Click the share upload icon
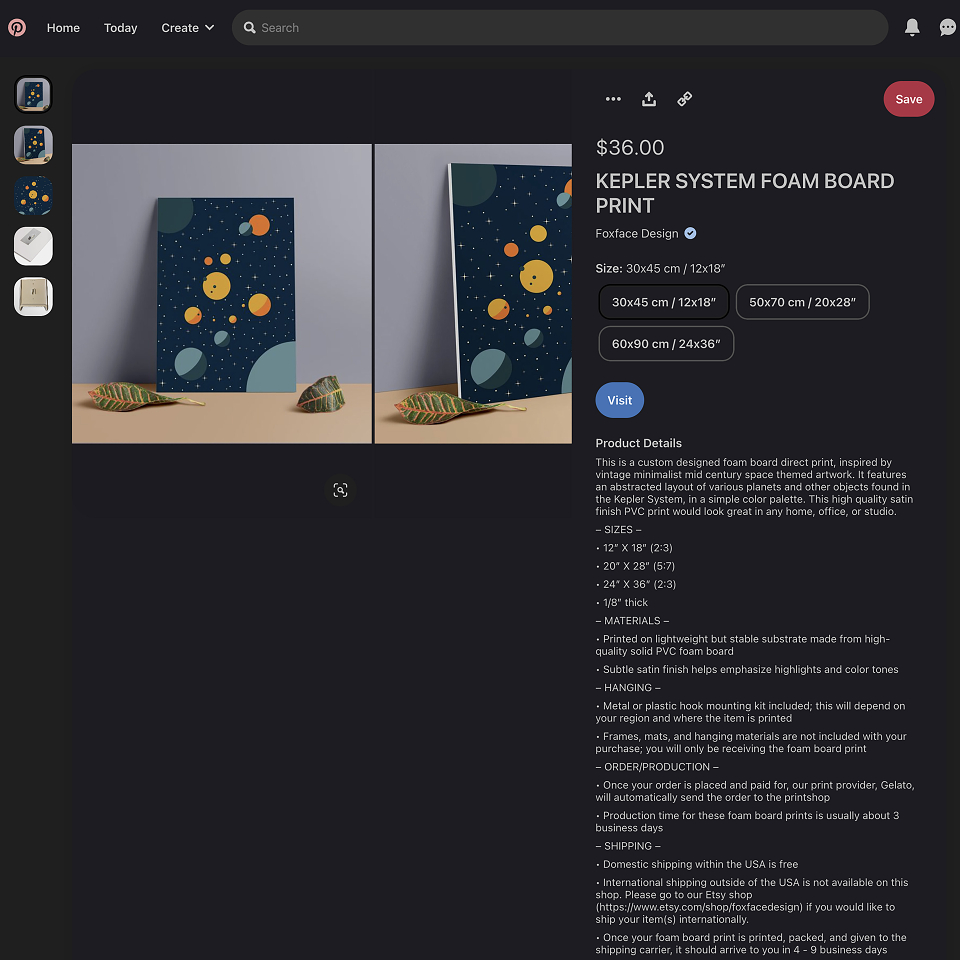This screenshot has width=960, height=960. pos(648,99)
